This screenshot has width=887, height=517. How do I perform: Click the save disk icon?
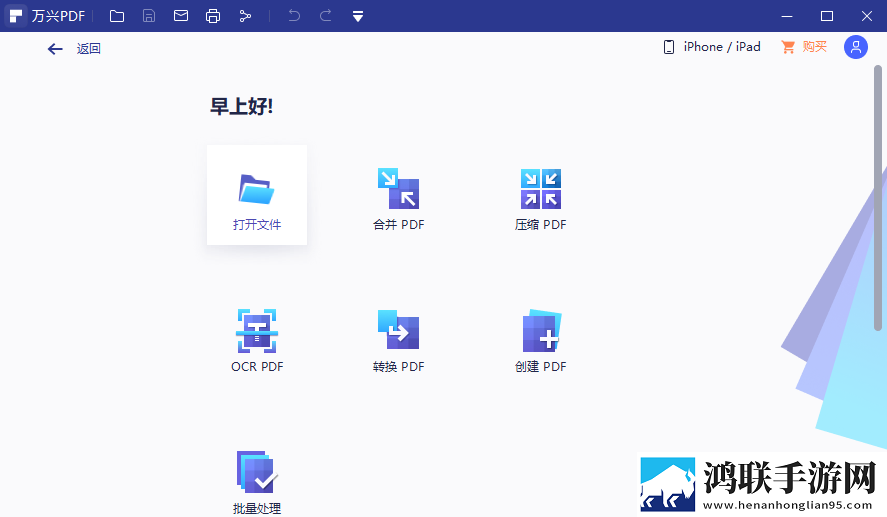[149, 16]
